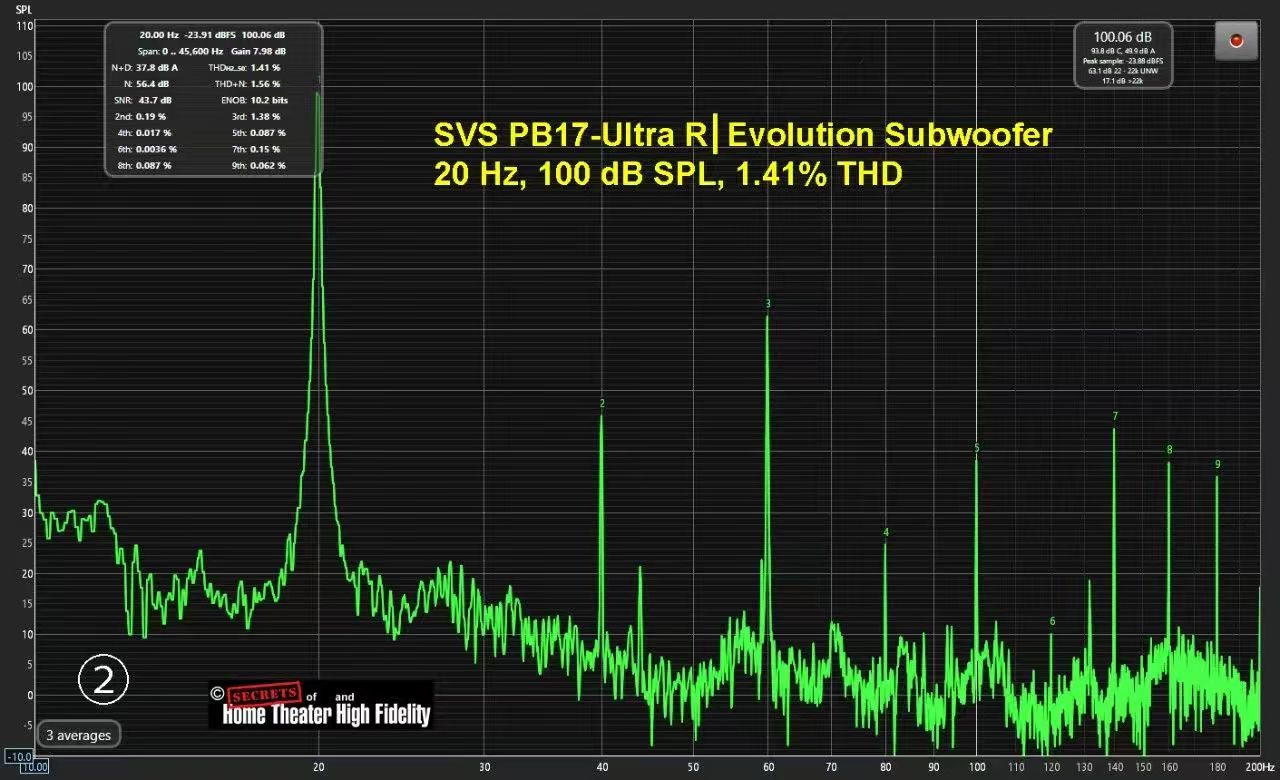Viewport: 1280px width, 780px height.
Task: Click the 8th harmonic marker at 160 Hz
Action: (1169, 451)
